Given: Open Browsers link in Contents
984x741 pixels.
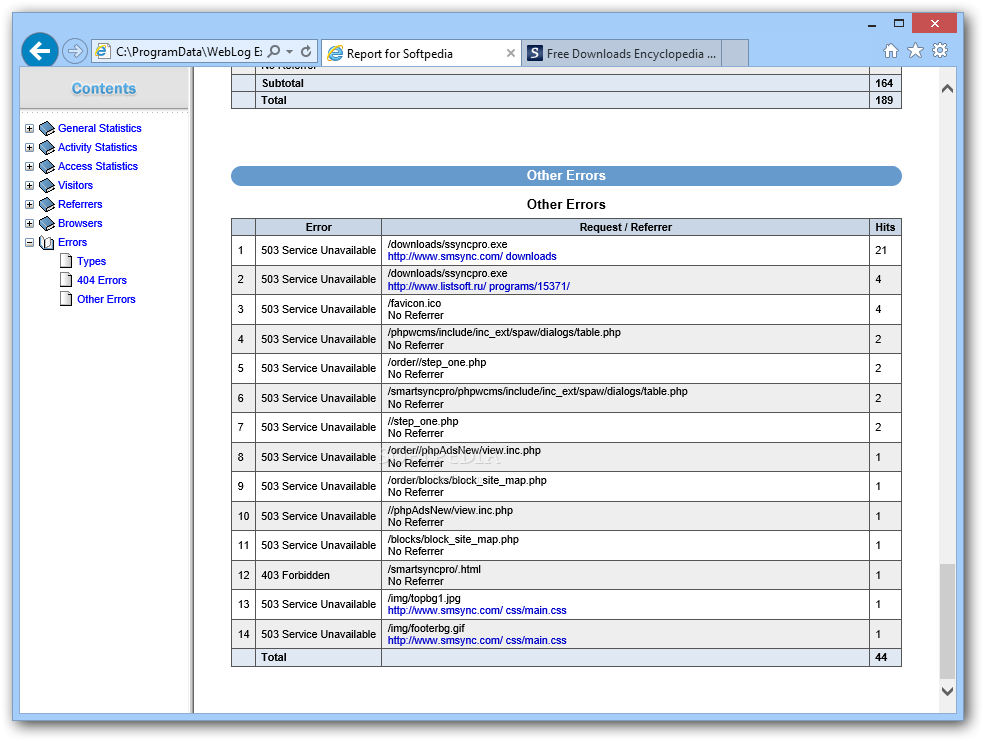Looking at the screenshot, I should 80,223.
